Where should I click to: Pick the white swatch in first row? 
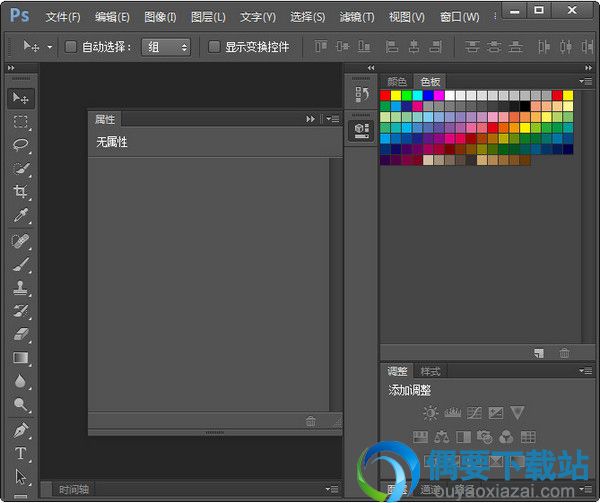click(x=450, y=95)
